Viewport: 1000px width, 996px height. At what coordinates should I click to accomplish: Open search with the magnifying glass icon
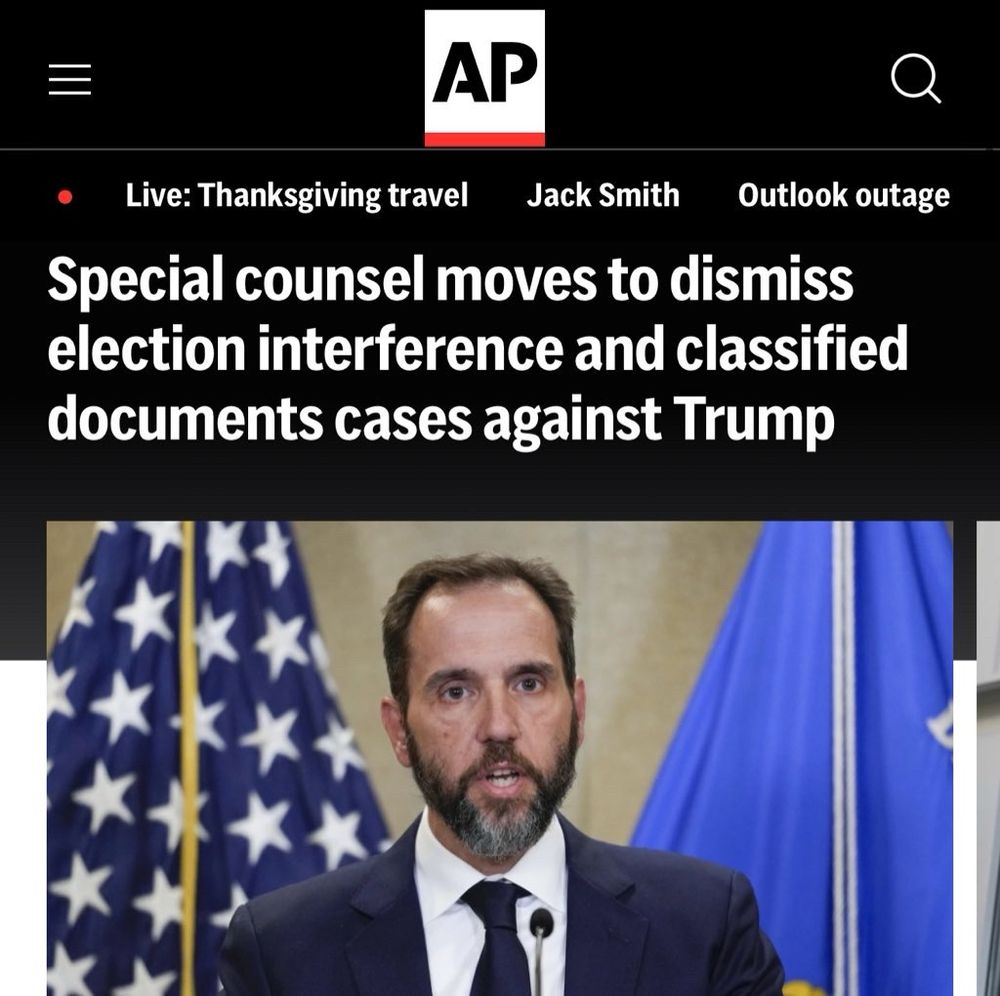[x=916, y=78]
